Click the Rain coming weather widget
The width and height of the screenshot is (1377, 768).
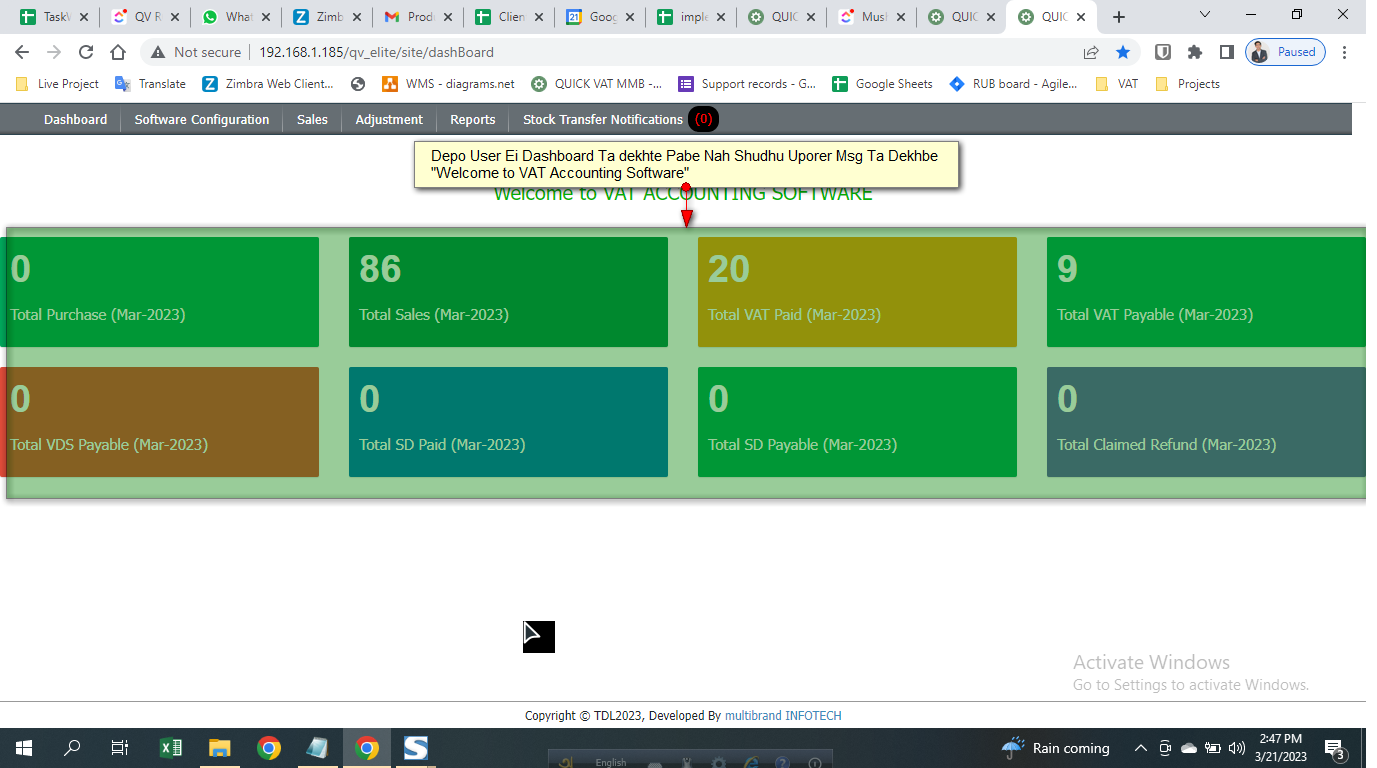(x=1056, y=748)
